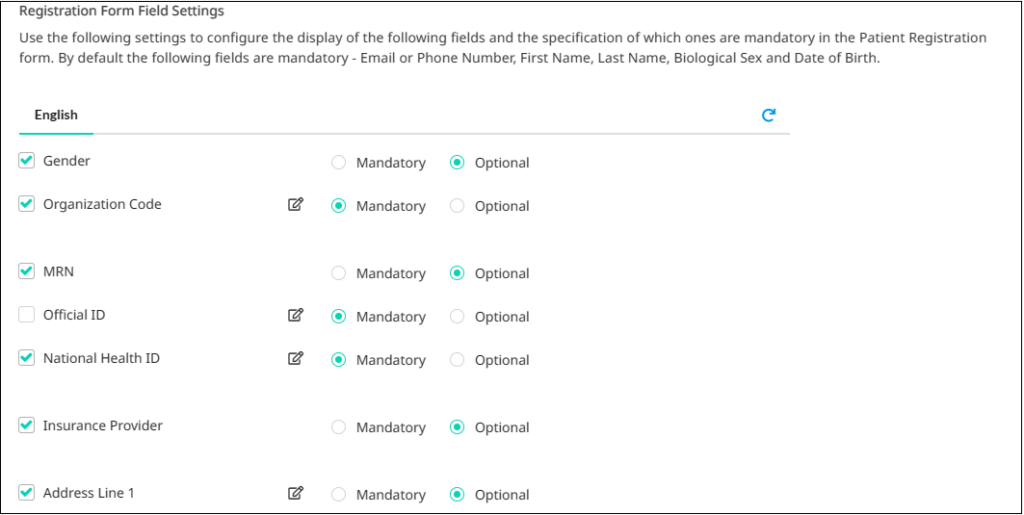
Task: Toggle the Insurance Provider checkbox
Action: [26, 426]
